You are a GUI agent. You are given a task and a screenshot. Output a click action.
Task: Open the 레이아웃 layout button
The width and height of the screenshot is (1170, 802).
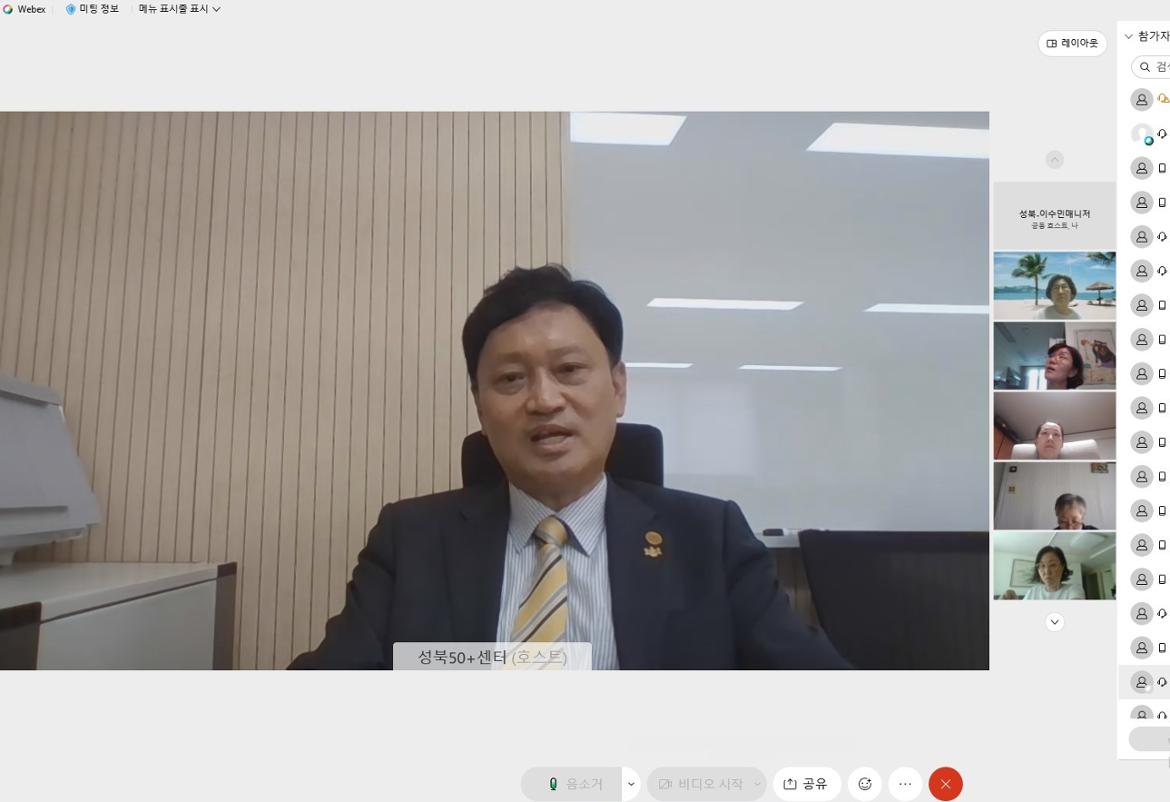[1071, 43]
